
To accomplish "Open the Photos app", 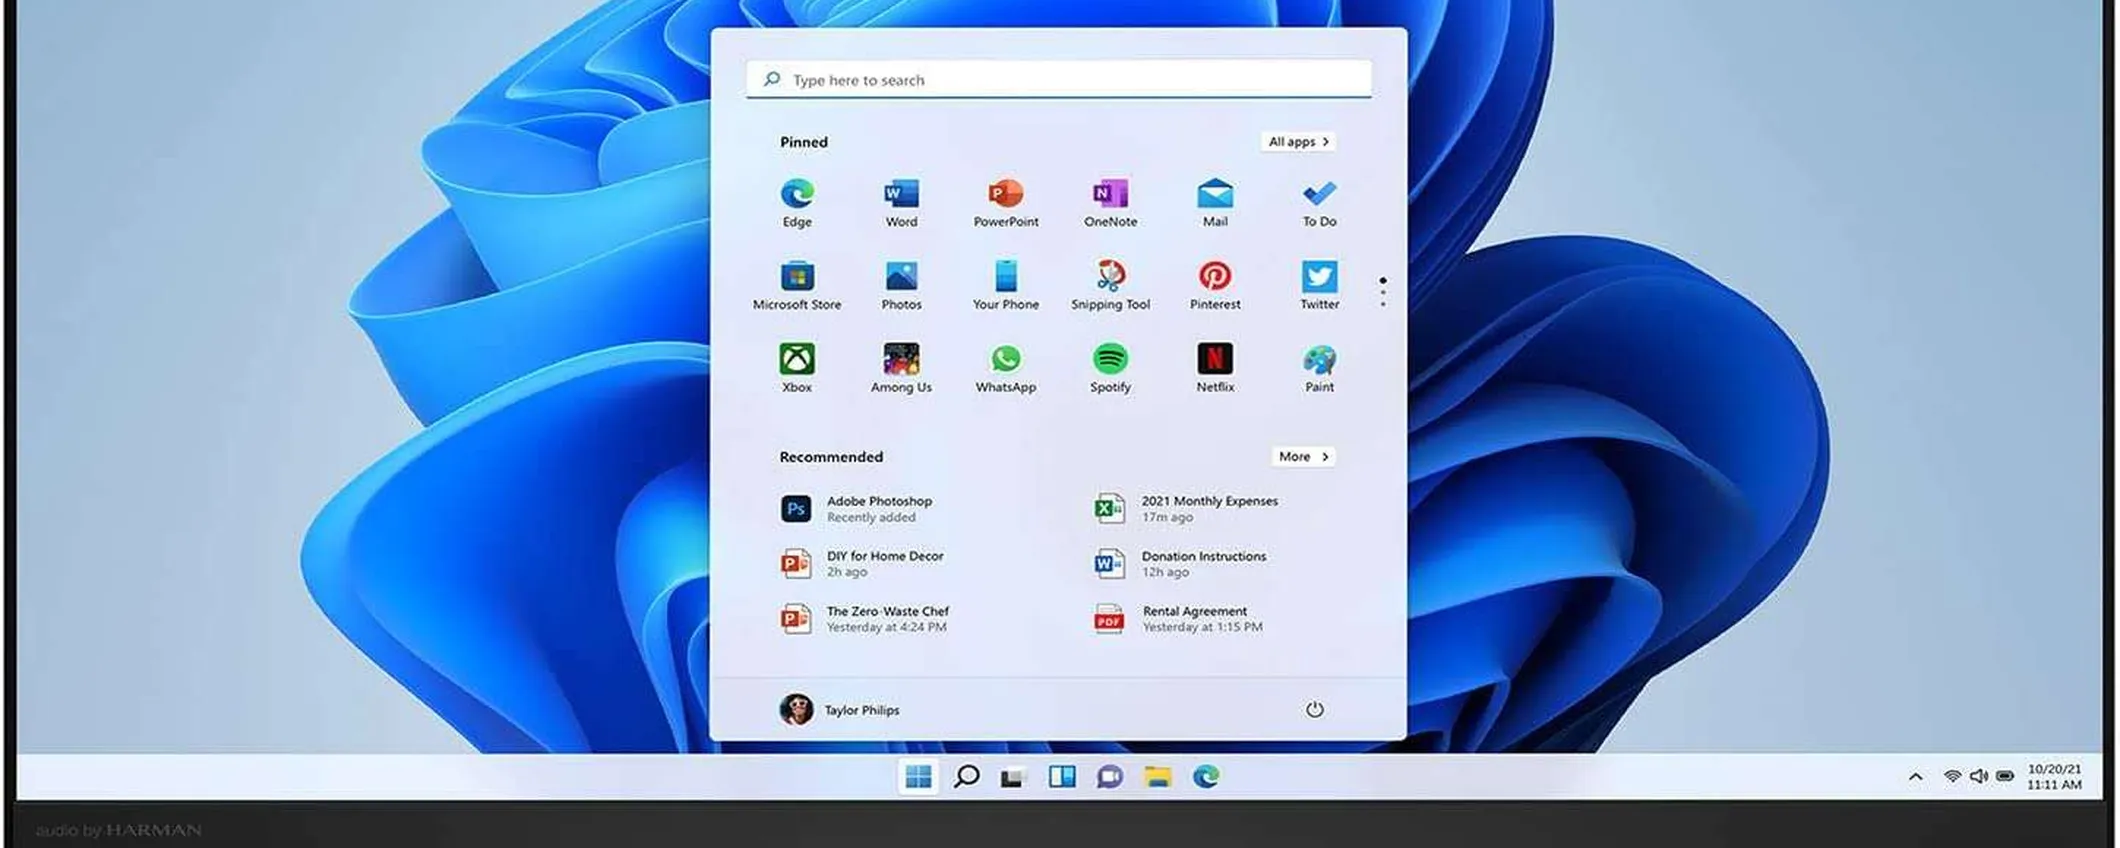I will tap(901, 285).
